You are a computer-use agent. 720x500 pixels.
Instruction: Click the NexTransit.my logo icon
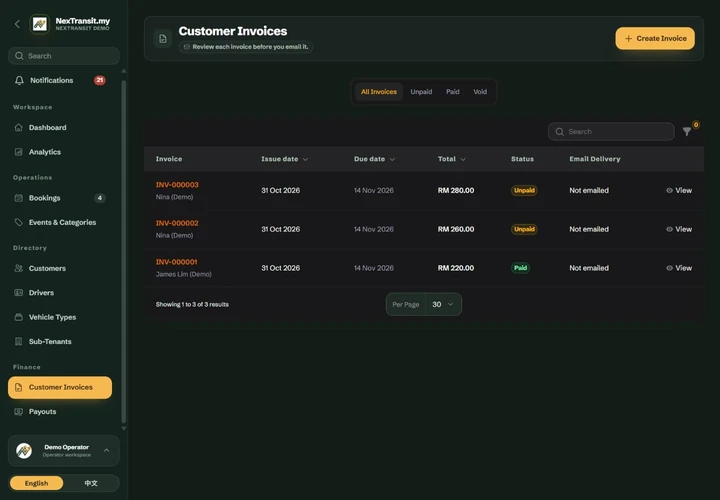[39, 24]
